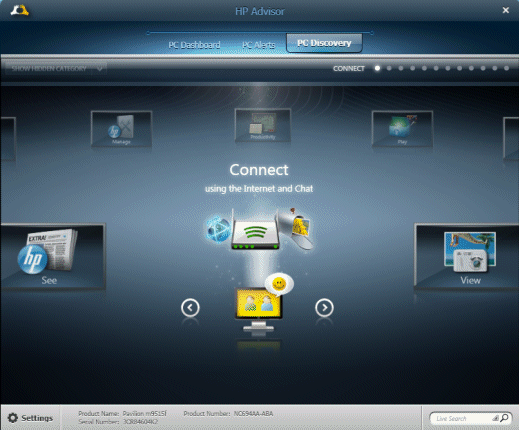Screen dimensions: 519x430
Task: Click the magnifier search icon
Action: point(505,418)
